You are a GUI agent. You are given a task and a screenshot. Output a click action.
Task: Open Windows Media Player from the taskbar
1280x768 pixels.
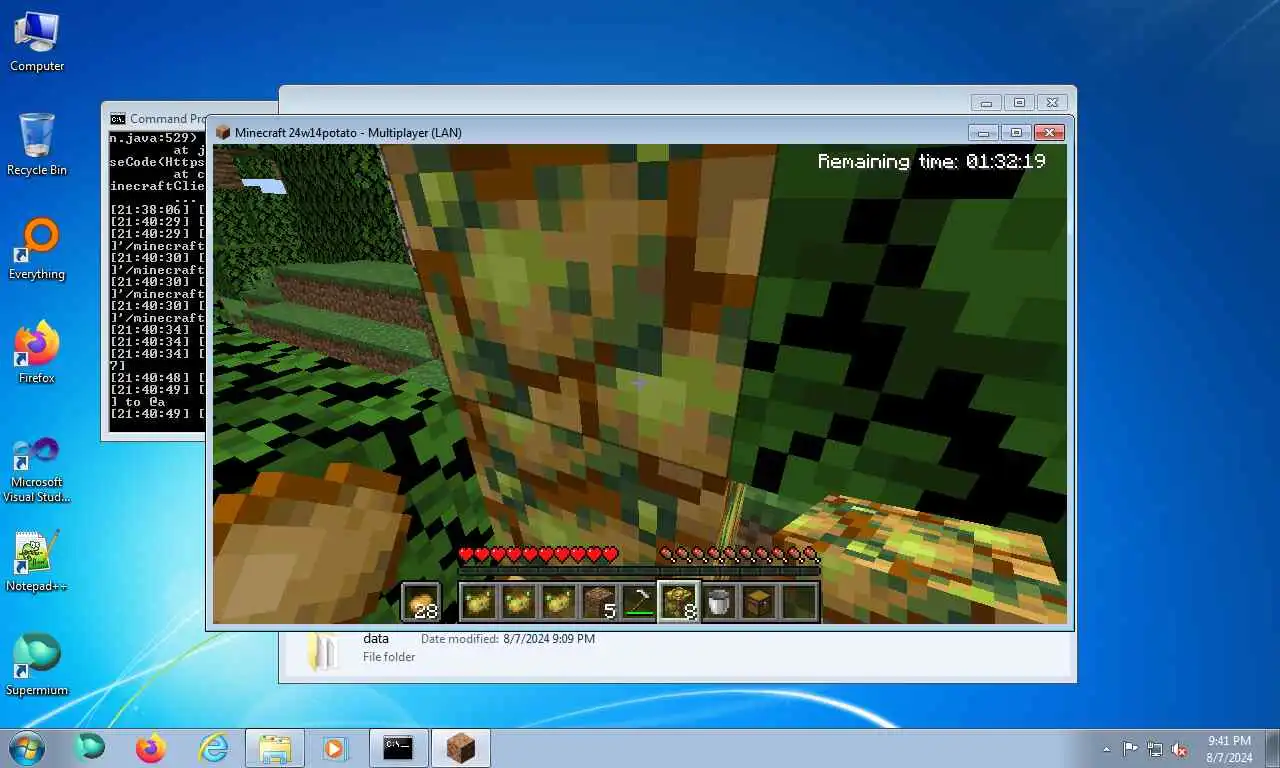(x=335, y=748)
